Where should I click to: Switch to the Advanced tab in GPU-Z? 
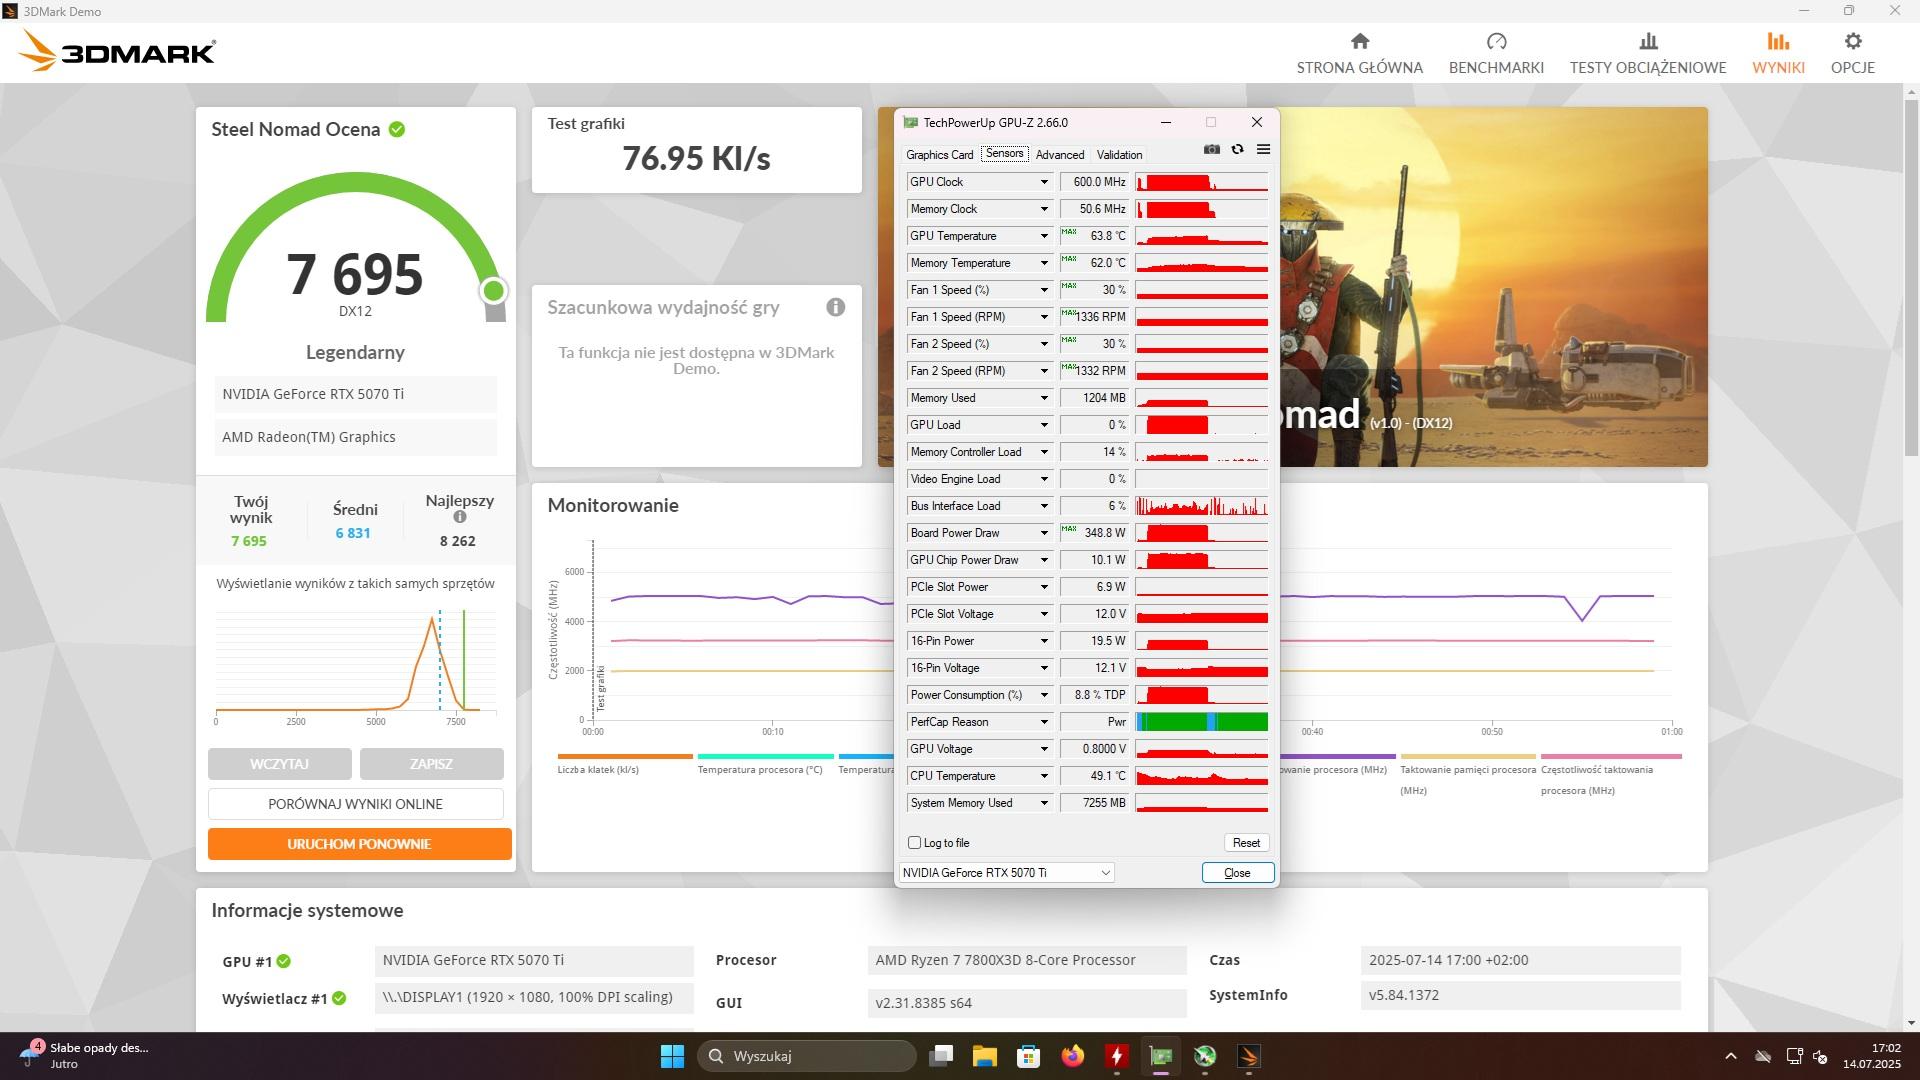pyautogui.click(x=1059, y=155)
